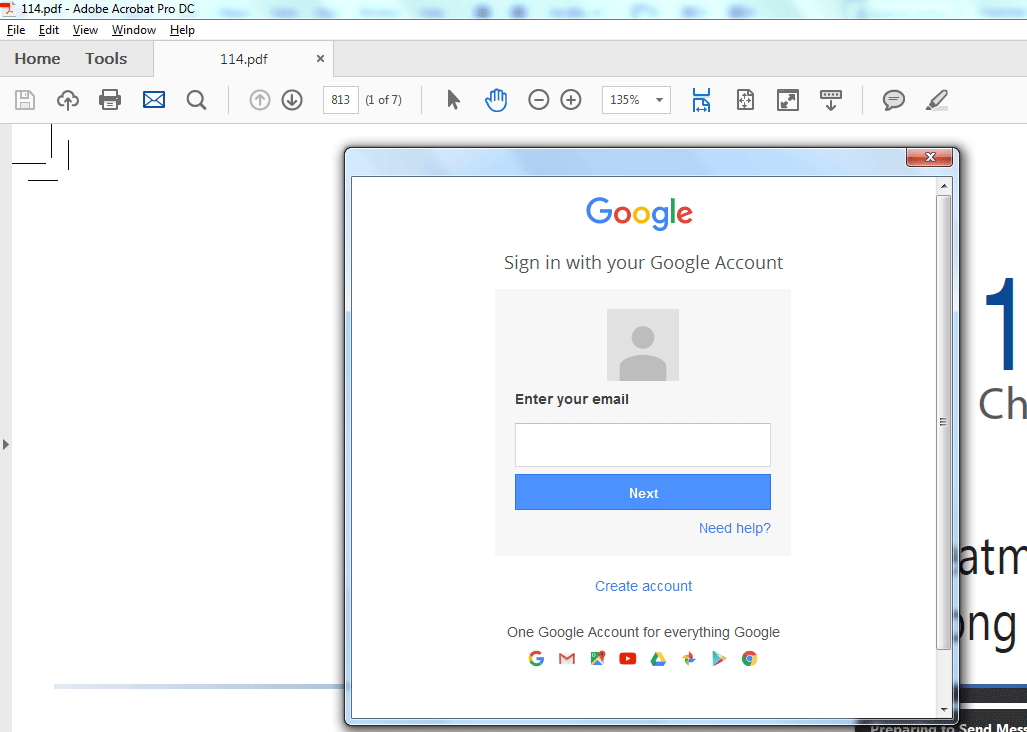Activate the Hand pan tool
Screen dimensions: 1027x732
[x=496, y=100]
